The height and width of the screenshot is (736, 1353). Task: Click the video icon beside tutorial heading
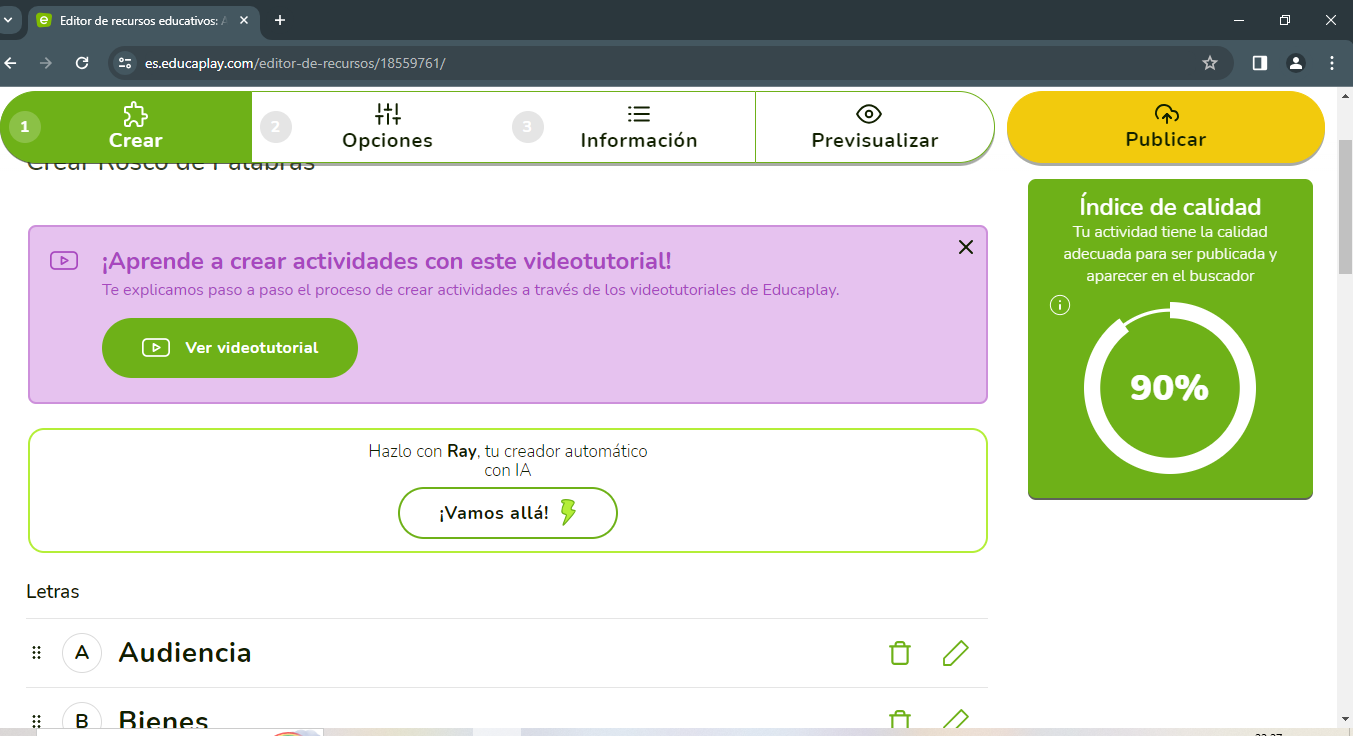(64, 261)
